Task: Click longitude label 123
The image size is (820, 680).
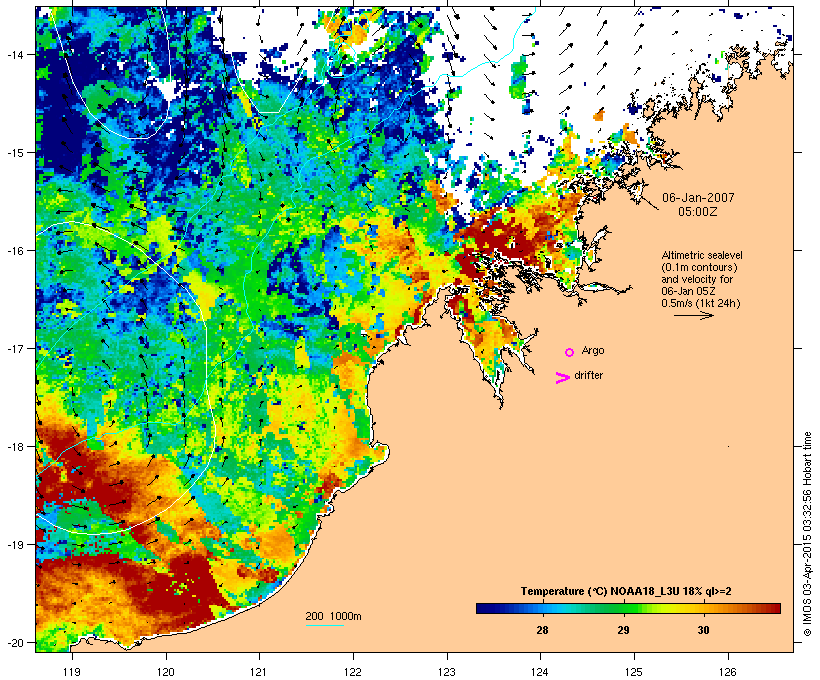Action: 447,672
